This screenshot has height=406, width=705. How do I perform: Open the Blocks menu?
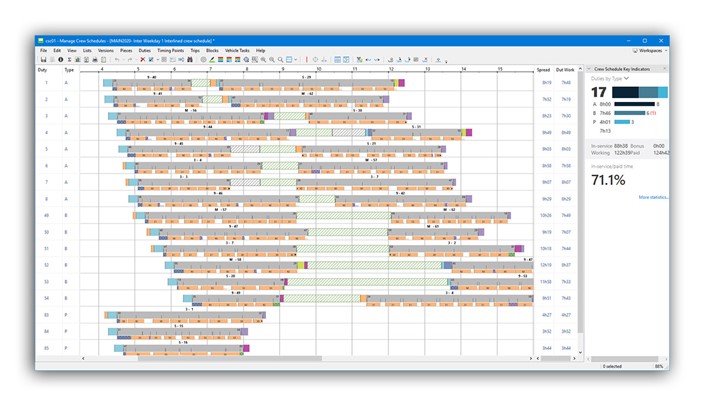click(212, 50)
